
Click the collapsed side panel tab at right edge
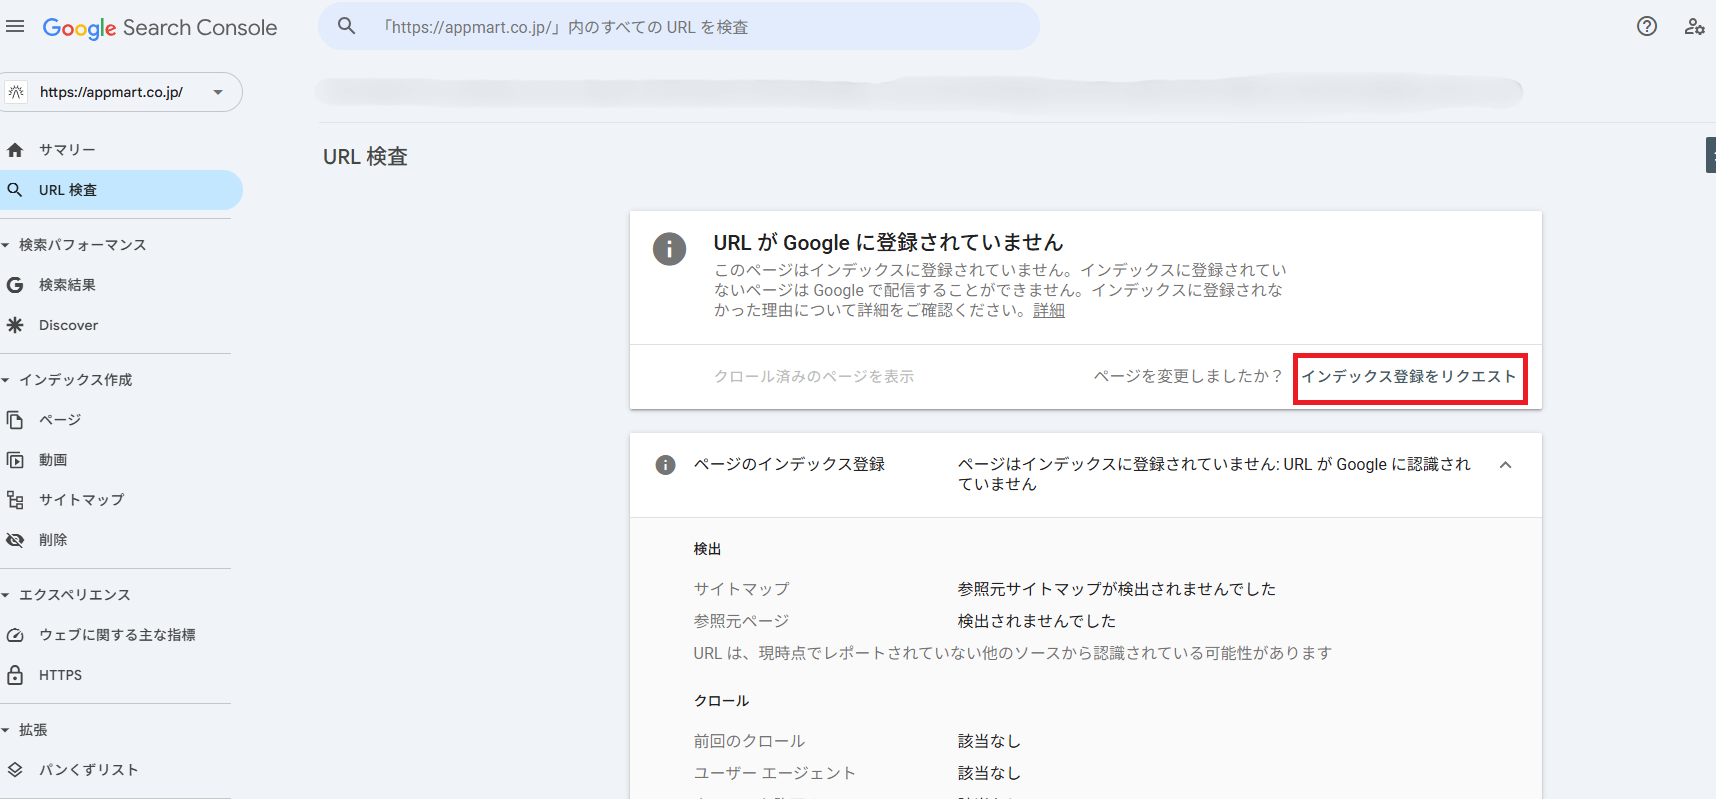[1711, 156]
